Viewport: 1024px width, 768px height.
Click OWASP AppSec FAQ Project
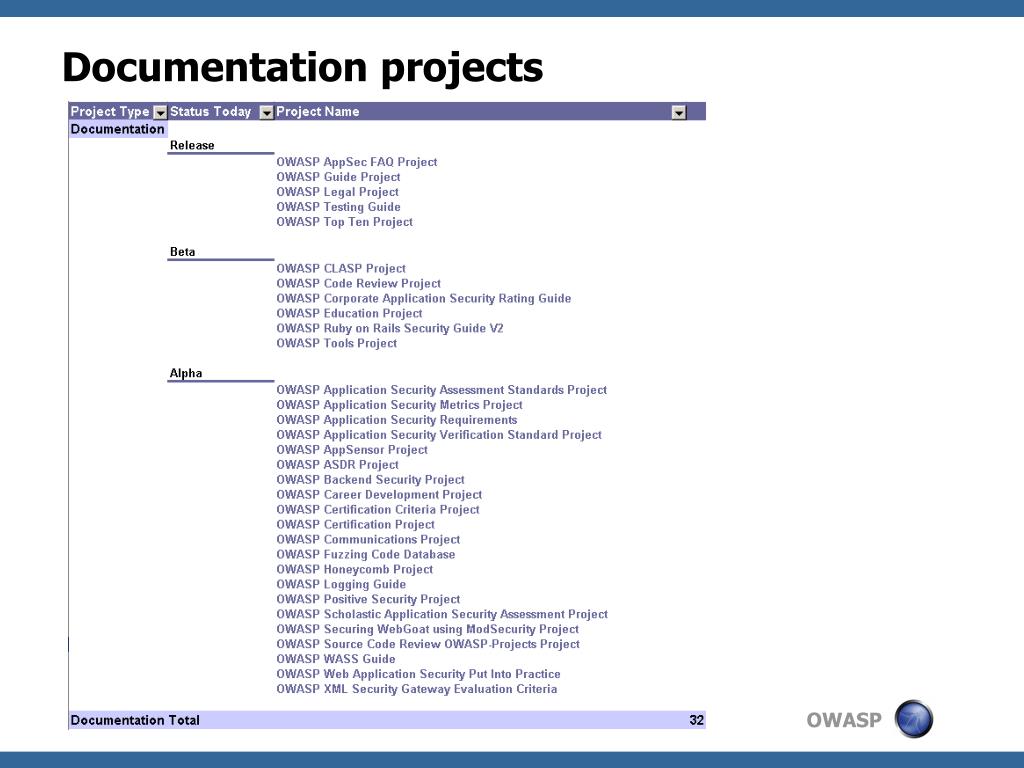(x=357, y=162)
